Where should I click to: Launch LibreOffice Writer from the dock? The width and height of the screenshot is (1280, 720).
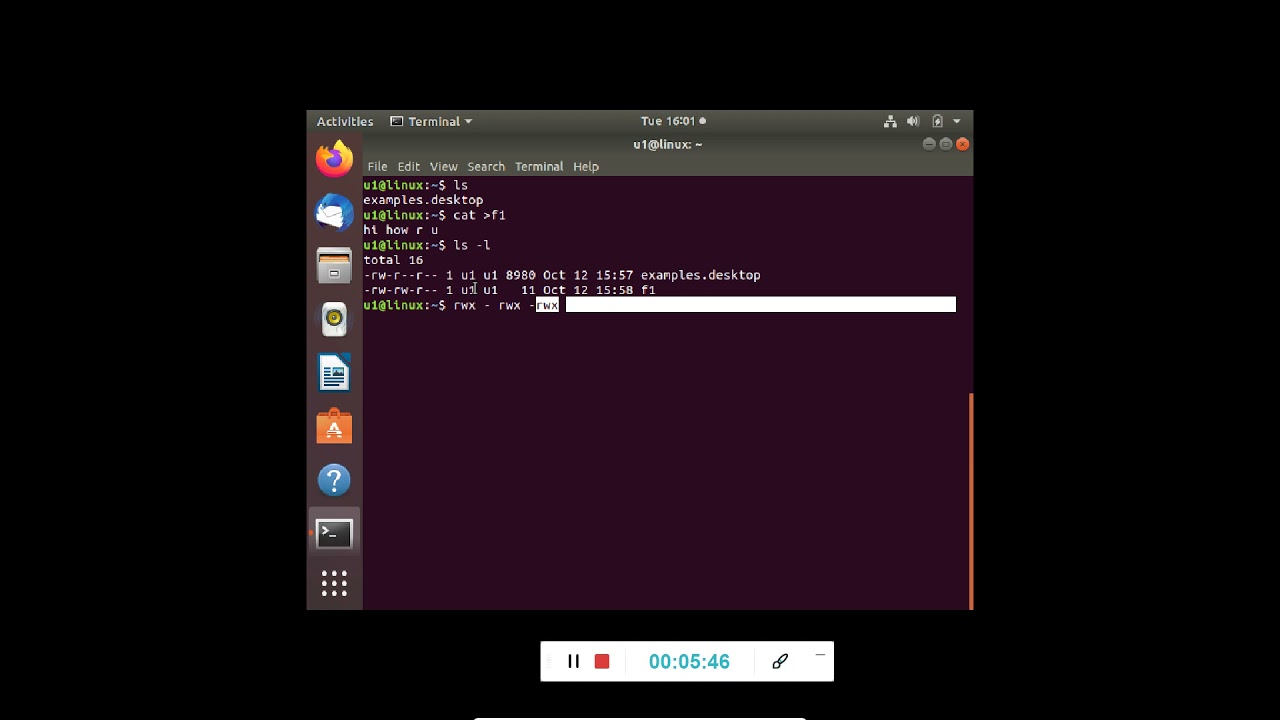click(x=334, y=373)
